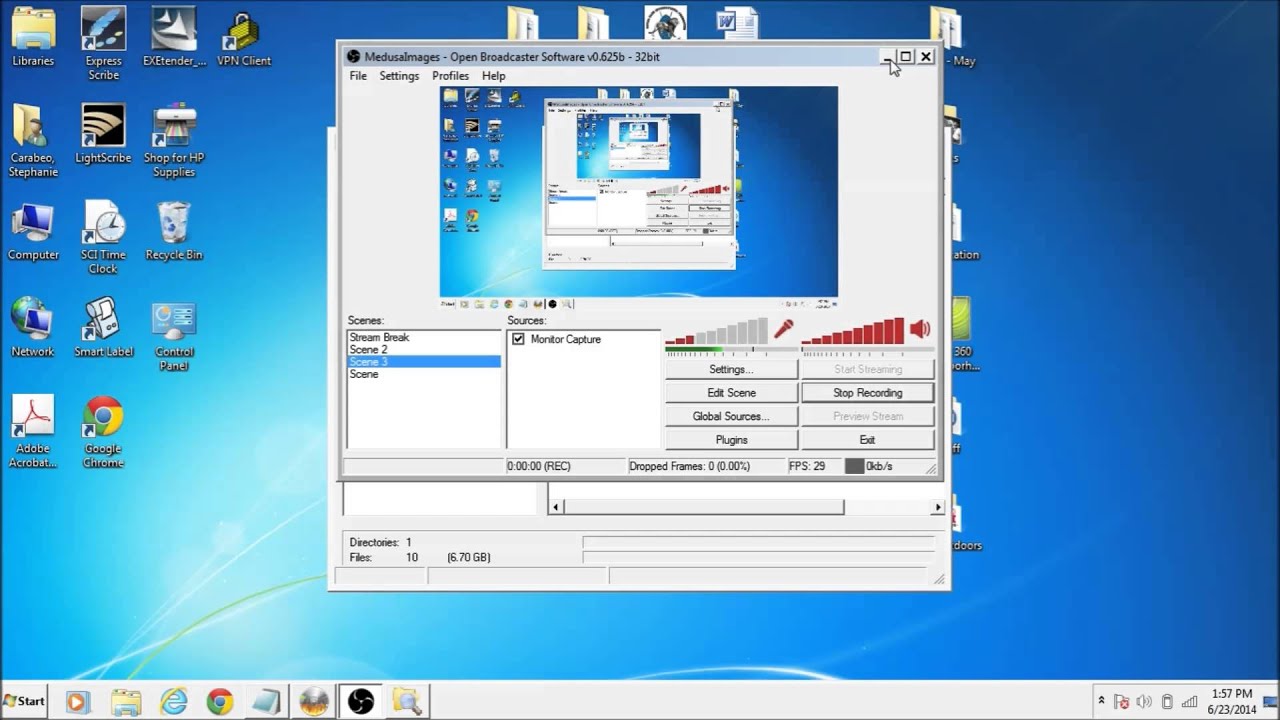The width and height of the screenshot is (1280, 720).
Task: Select the Libraries desktop icon
Action: pyautogui.click(x=33, y=38)
